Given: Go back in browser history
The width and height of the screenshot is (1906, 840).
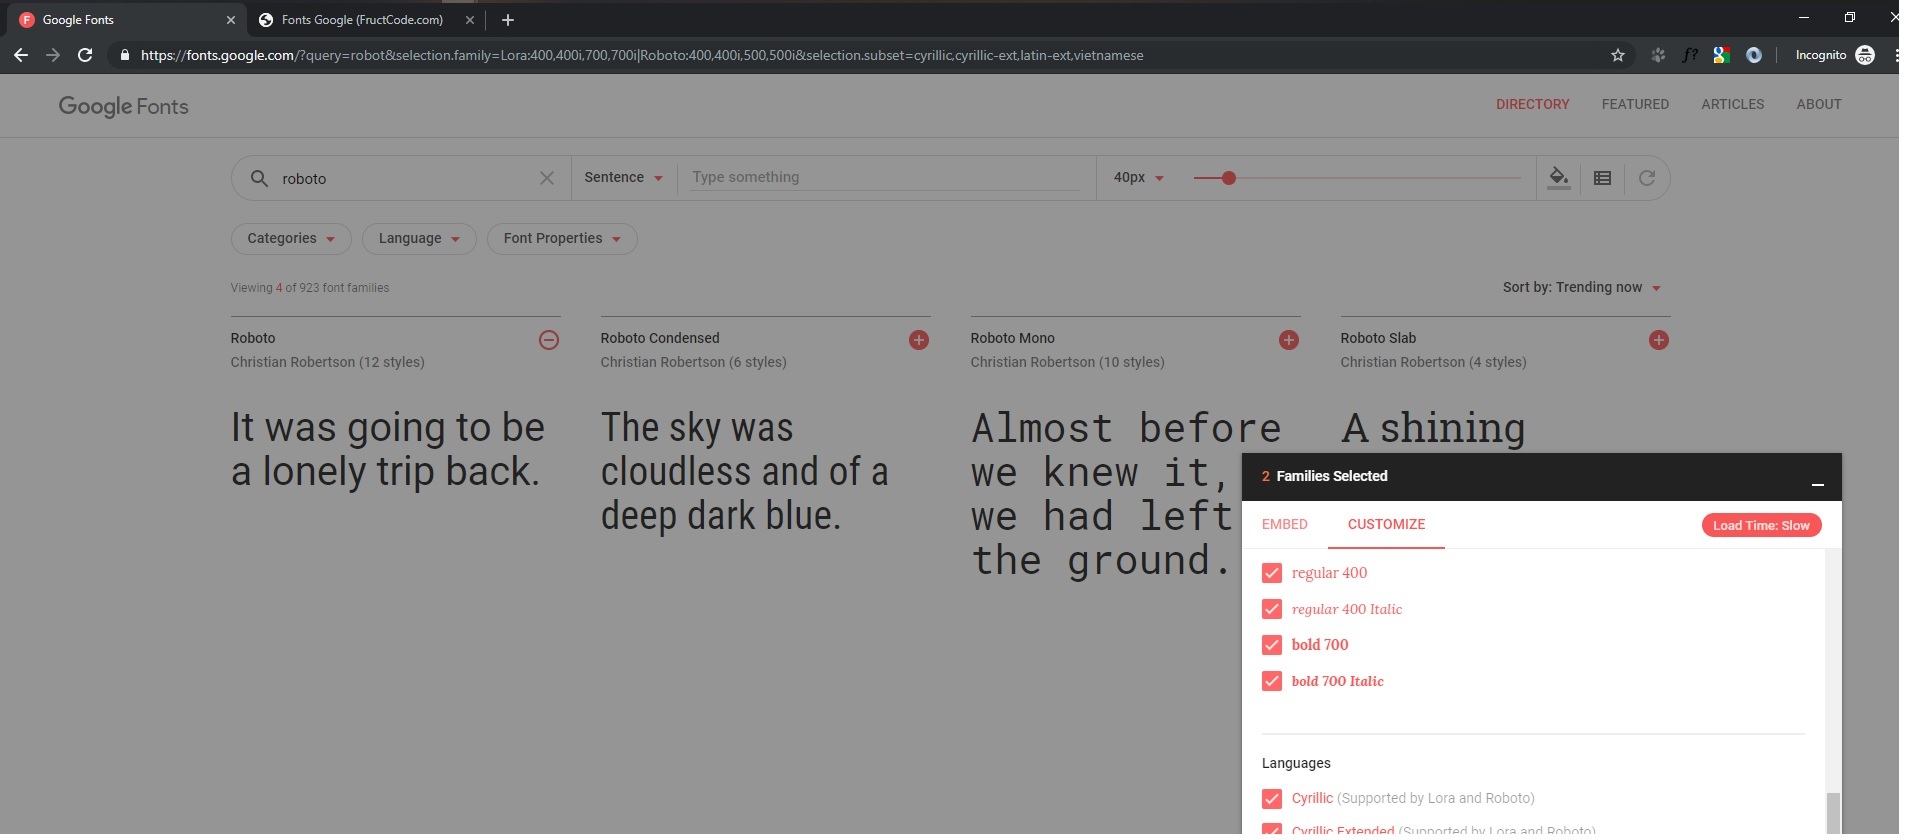Looking at the screenshot, I should click(x=21, y=55).
